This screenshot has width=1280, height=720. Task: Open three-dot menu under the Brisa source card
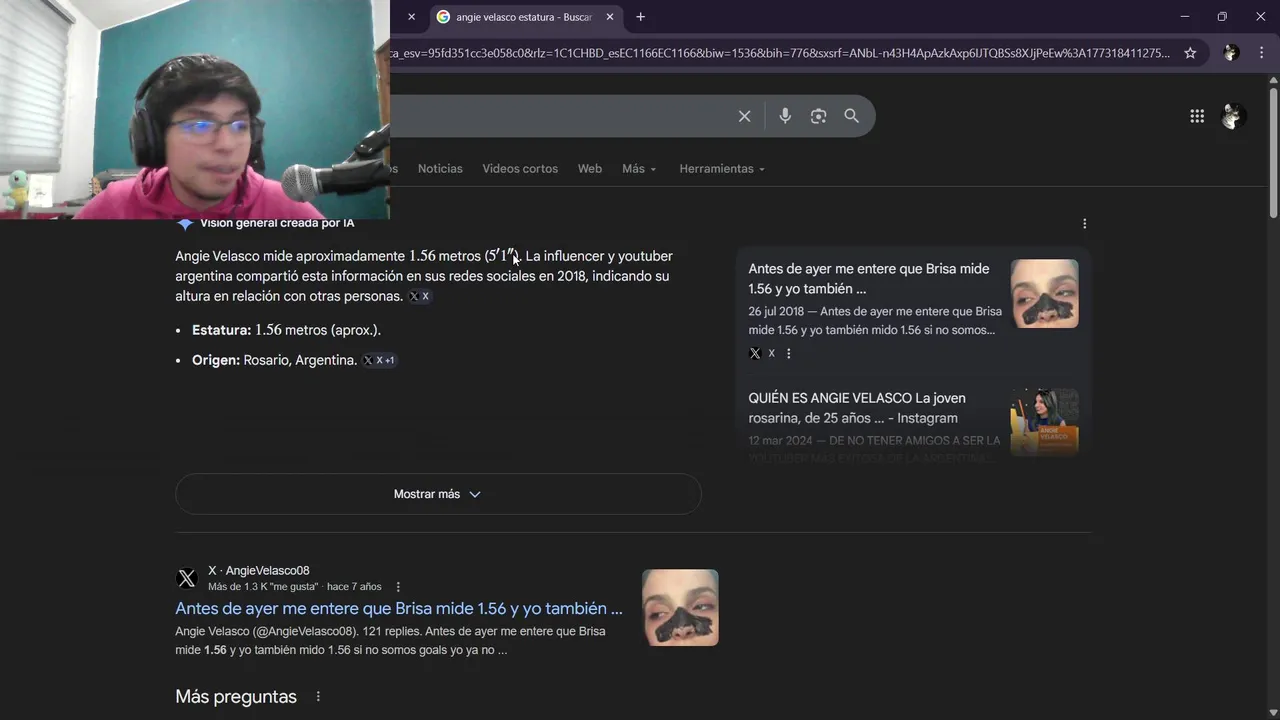[788, 353]
